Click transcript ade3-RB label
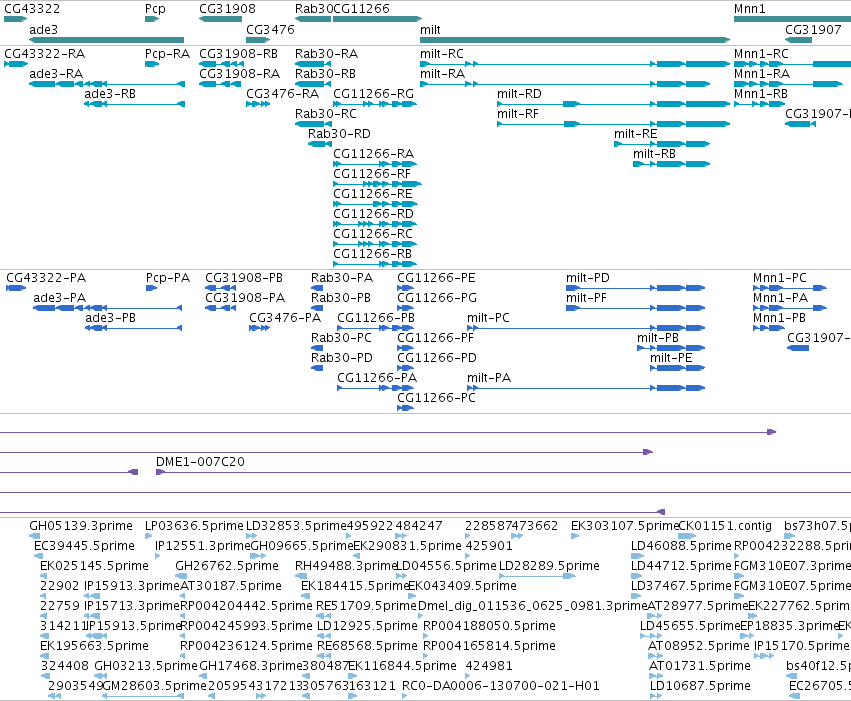 coord(110,94)
